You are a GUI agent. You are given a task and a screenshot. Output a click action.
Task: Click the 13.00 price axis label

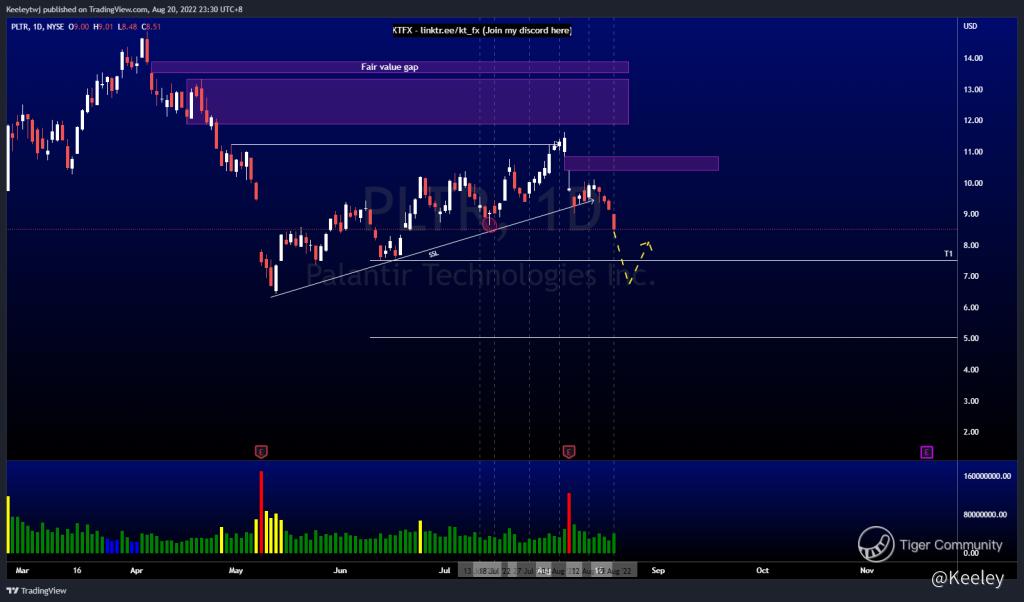tap(973, 89)
